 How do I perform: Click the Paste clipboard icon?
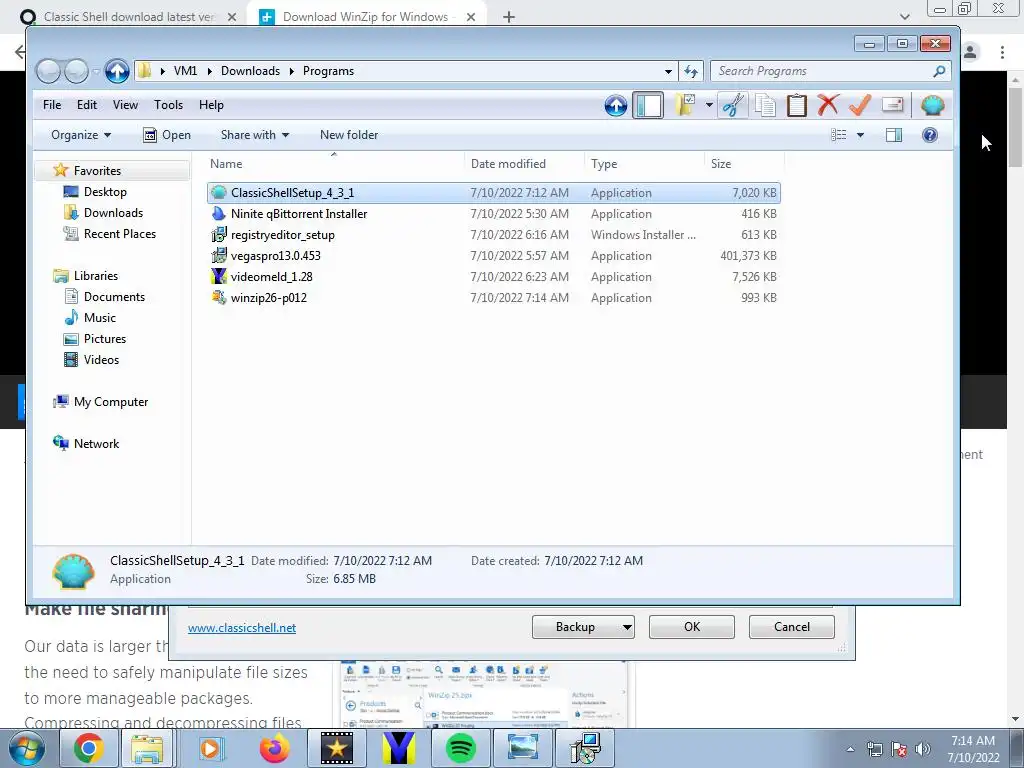[x=796, y=105]
